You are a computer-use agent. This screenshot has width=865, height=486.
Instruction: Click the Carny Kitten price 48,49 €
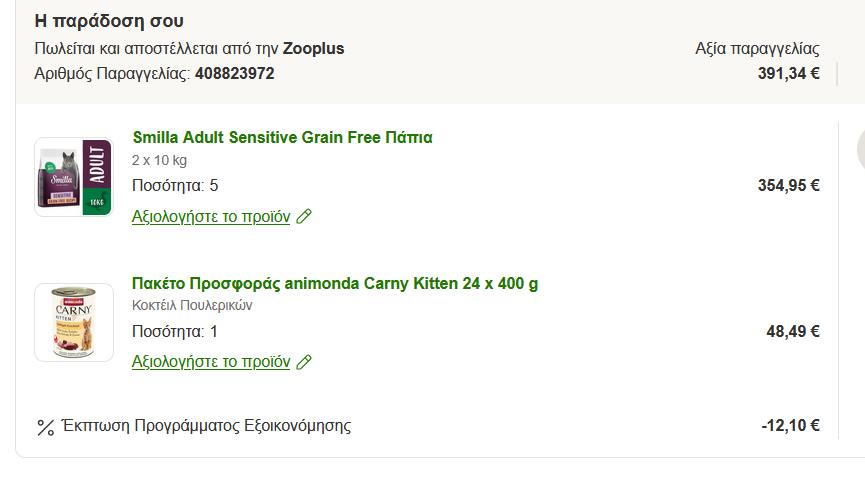(792, 331)
